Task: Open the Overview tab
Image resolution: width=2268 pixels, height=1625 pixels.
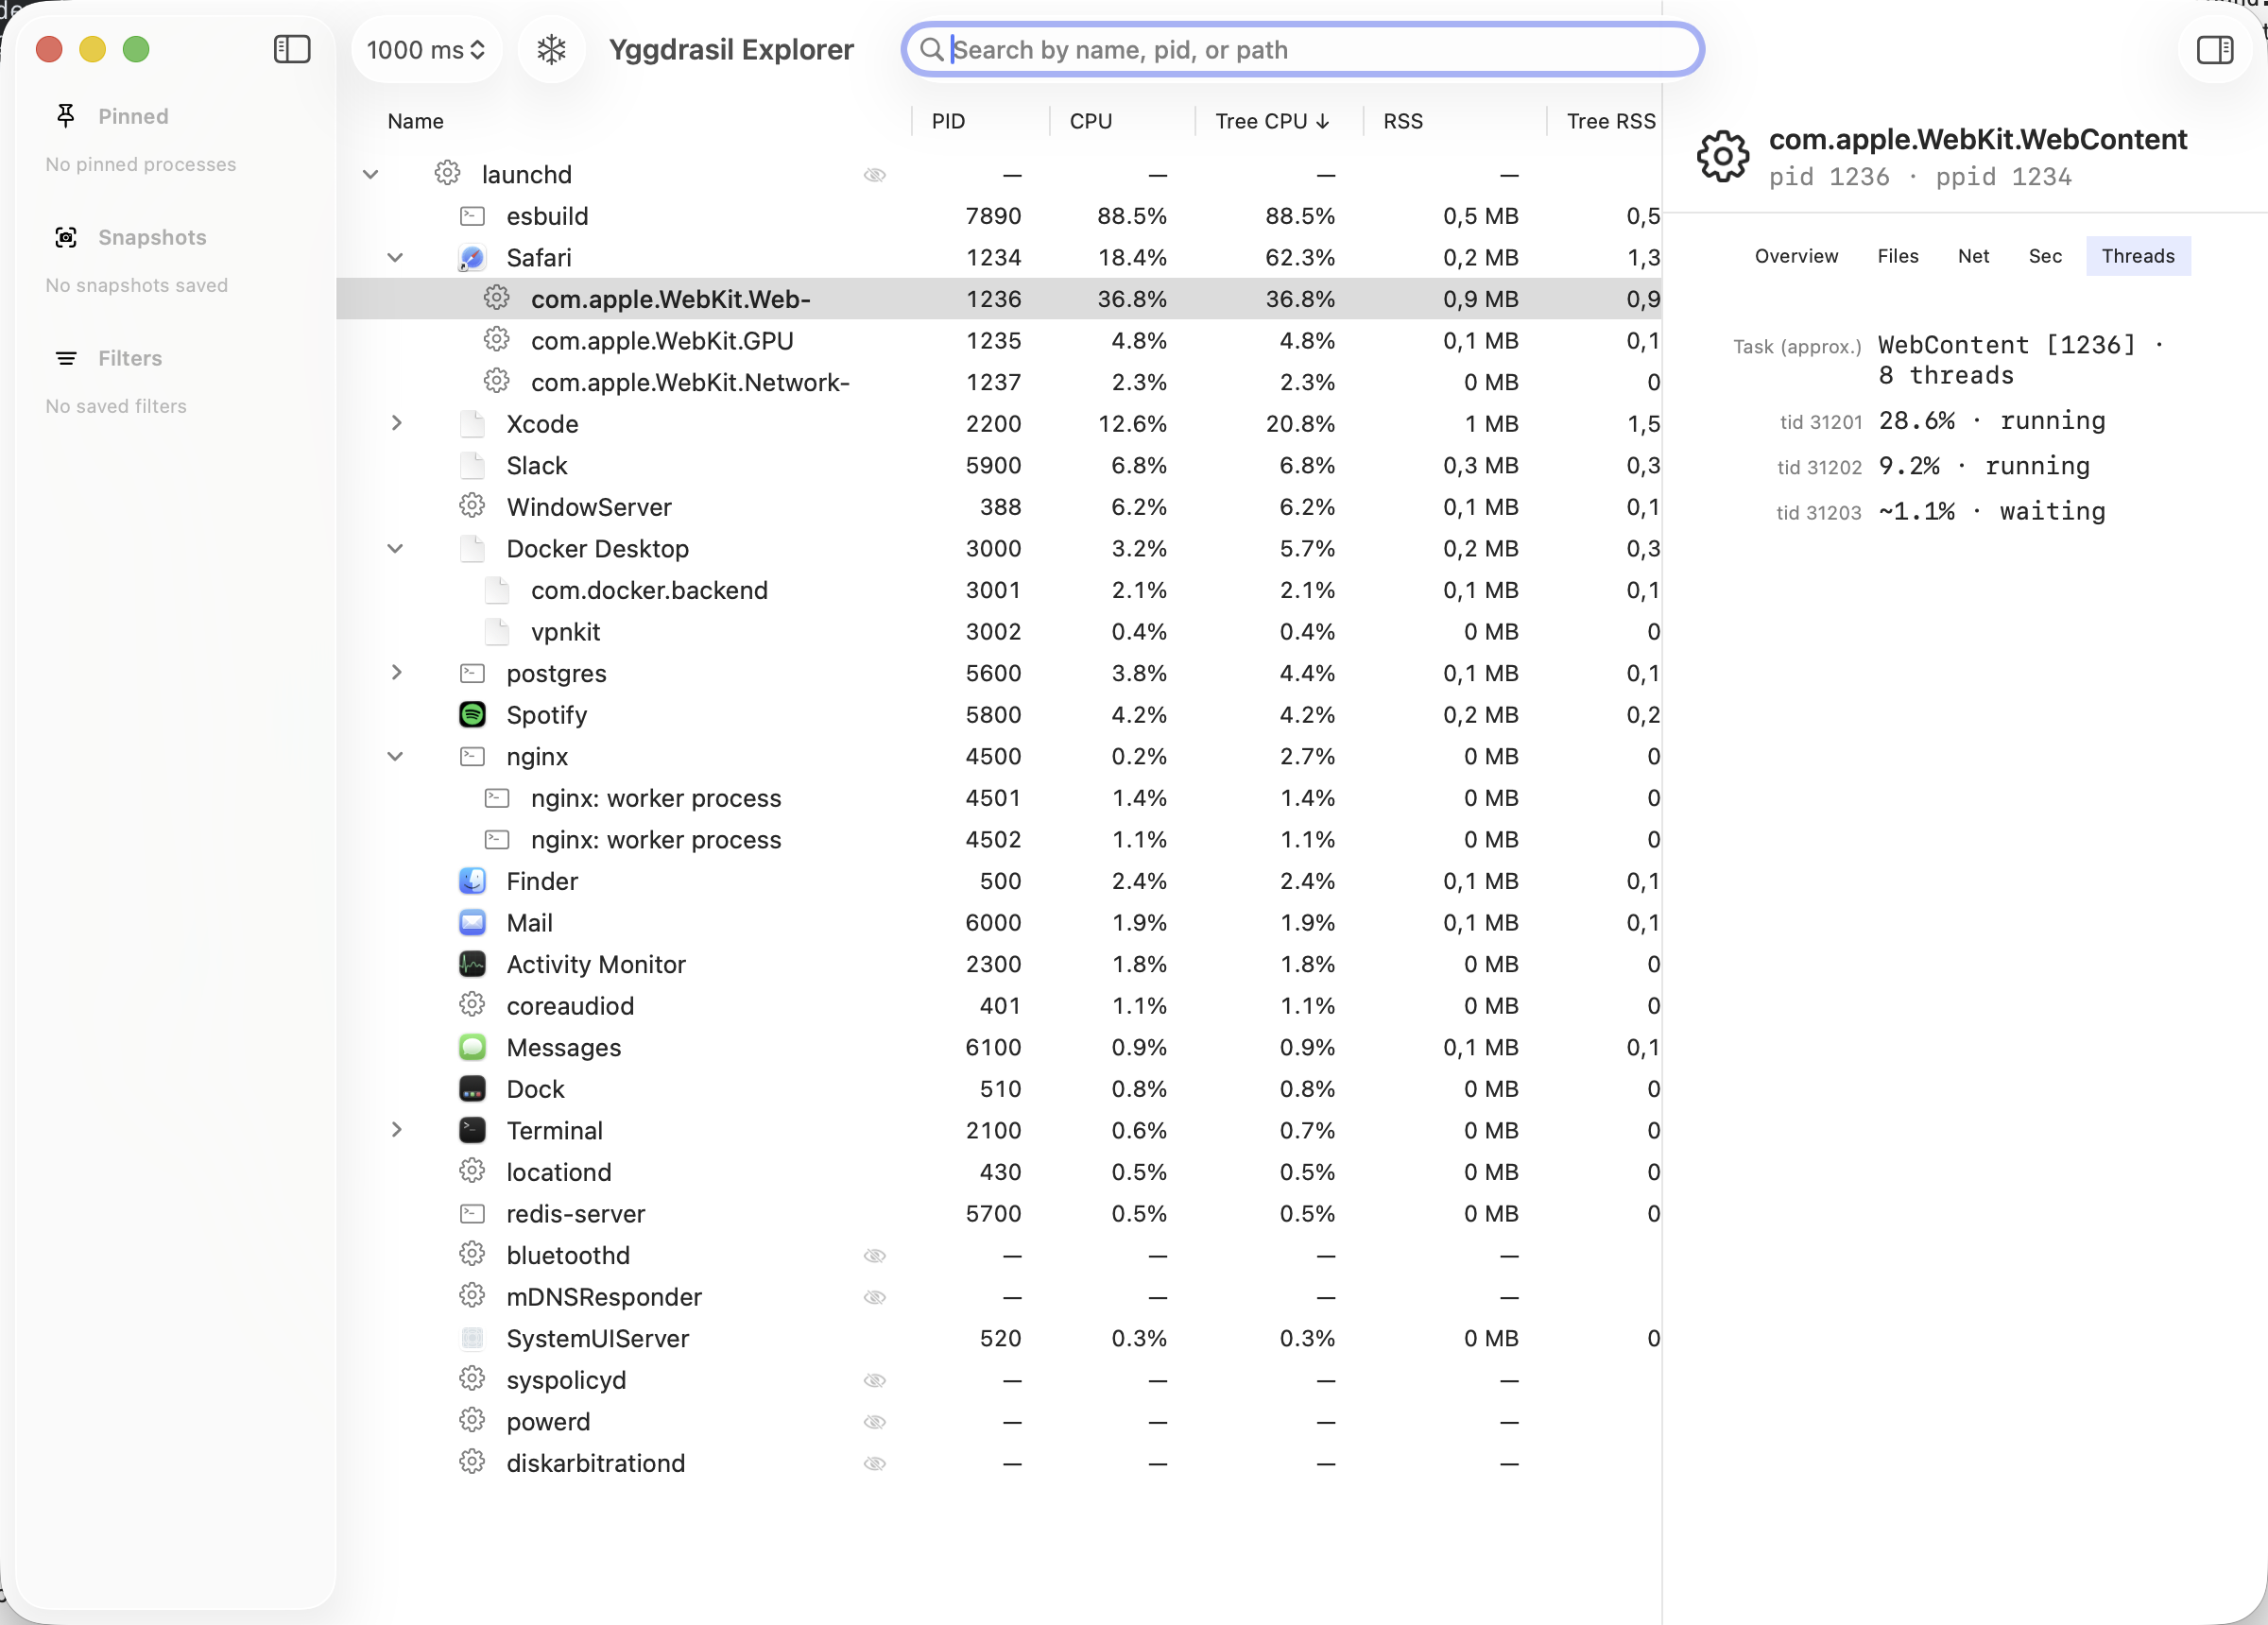Action: [x=1796, y=256]
